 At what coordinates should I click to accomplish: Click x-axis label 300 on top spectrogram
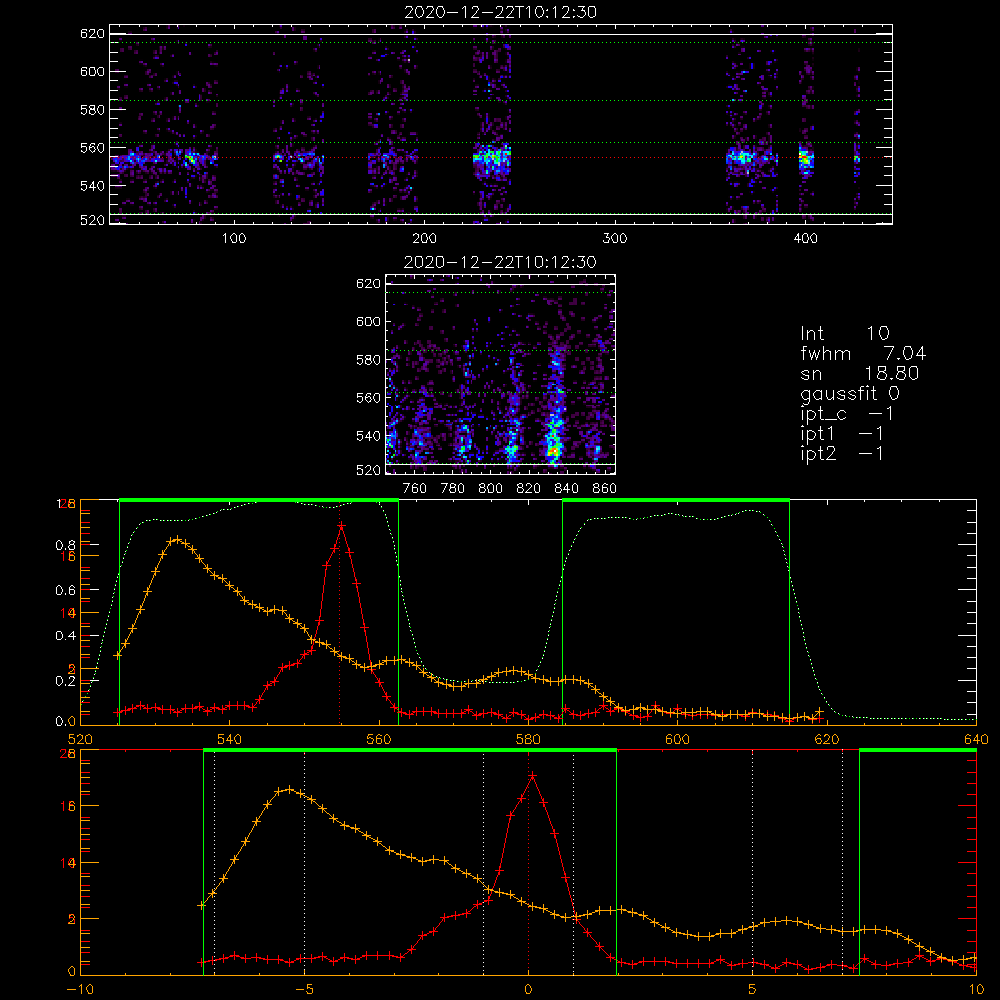[x=615, y=239]
